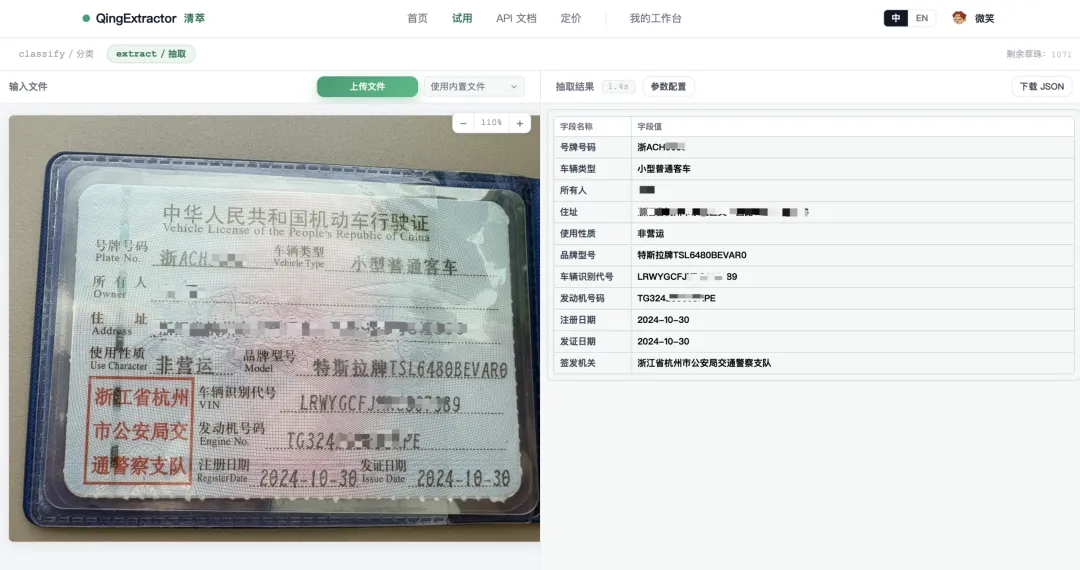Click the 字段值 column header
This screenshot has width=1080, height=570.
[852, 127]
